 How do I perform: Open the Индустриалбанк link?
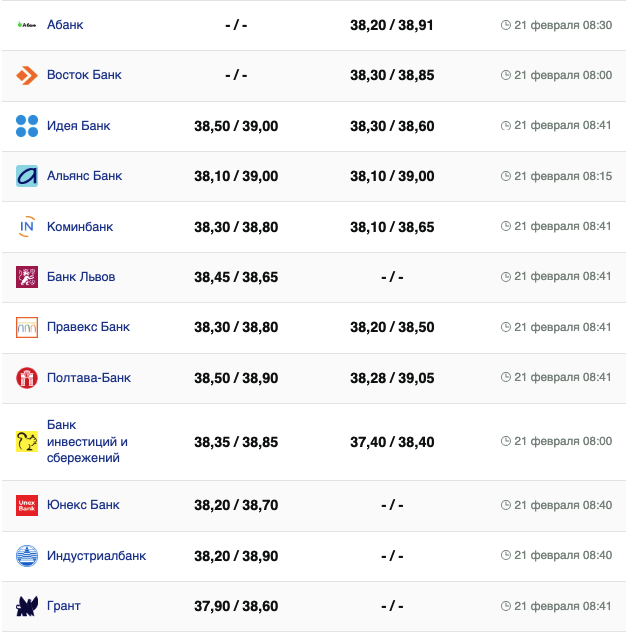point(96,556)
